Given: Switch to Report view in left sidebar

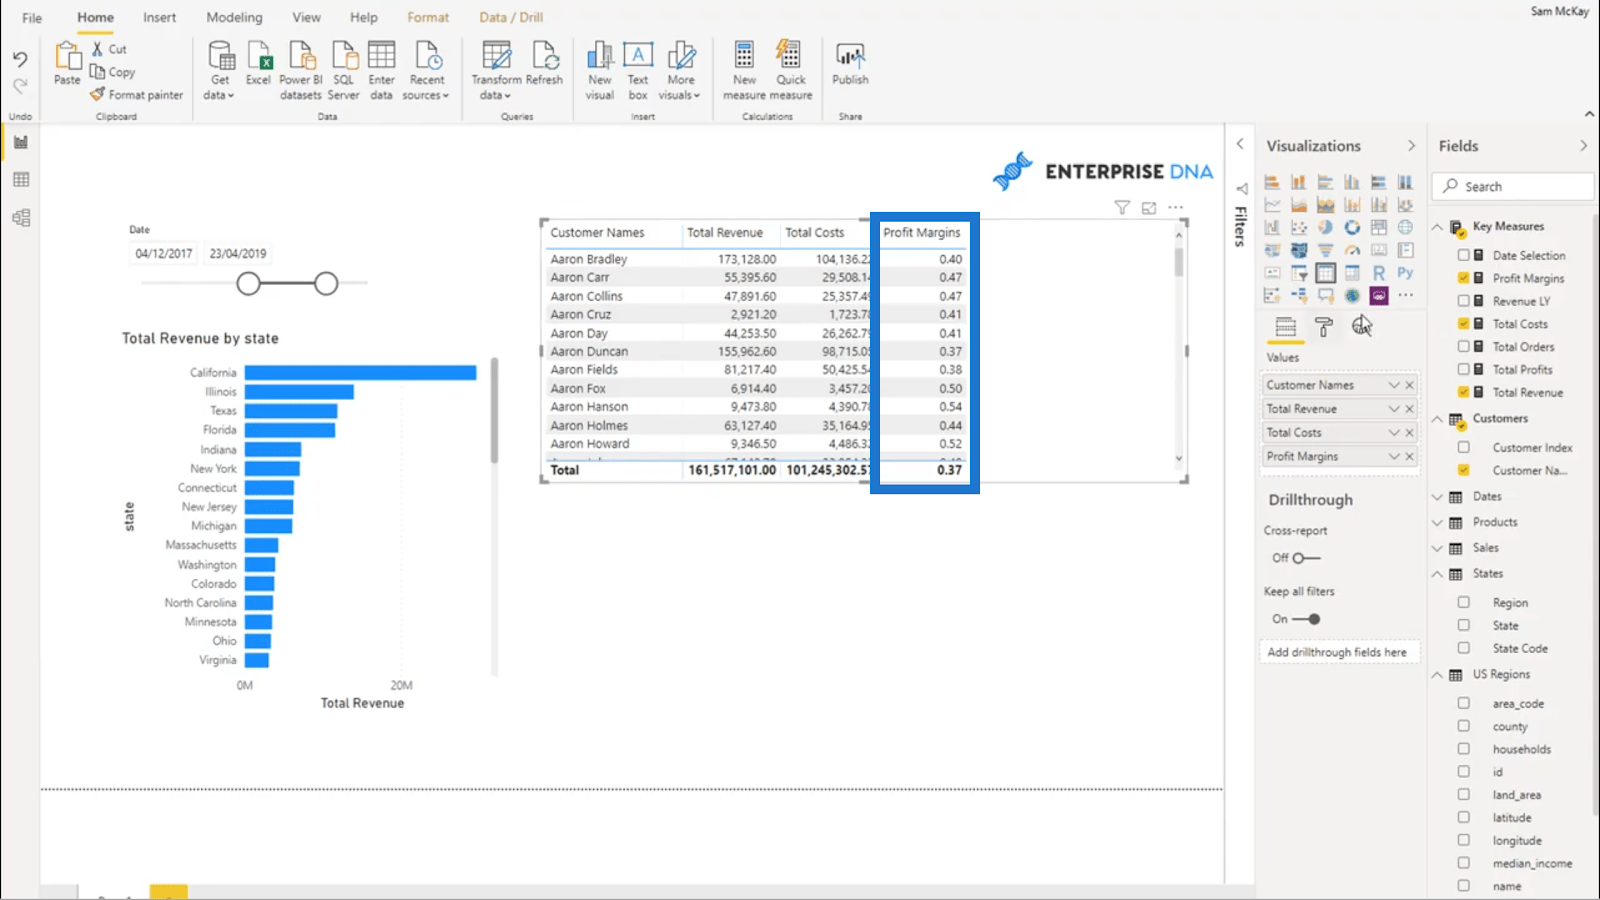Looking at the screenshot, I should click(21, 142).
